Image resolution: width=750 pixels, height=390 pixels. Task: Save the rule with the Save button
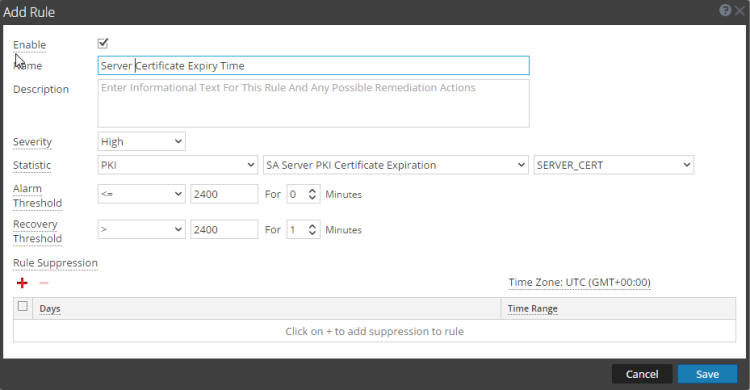click(707, 374)
